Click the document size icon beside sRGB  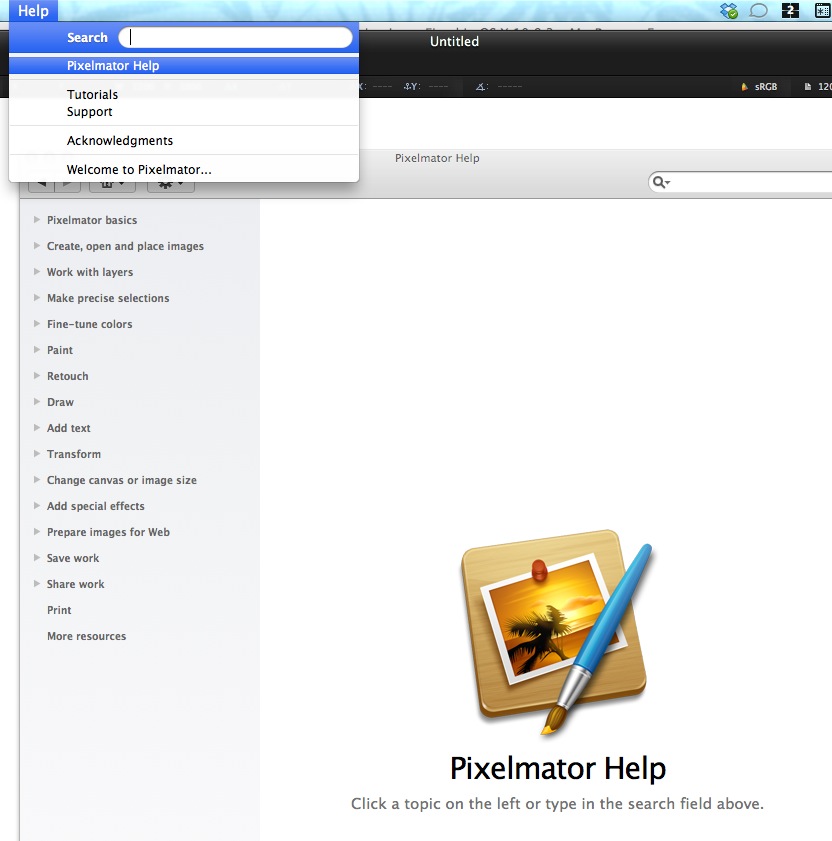808,86
